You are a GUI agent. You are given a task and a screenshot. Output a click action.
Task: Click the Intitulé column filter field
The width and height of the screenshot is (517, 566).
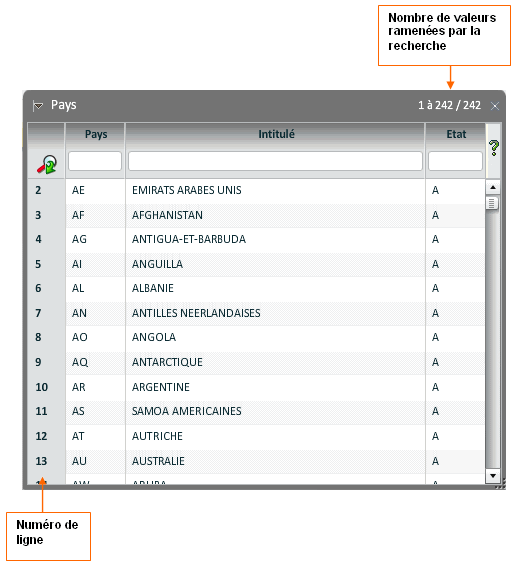pos(275,161)
